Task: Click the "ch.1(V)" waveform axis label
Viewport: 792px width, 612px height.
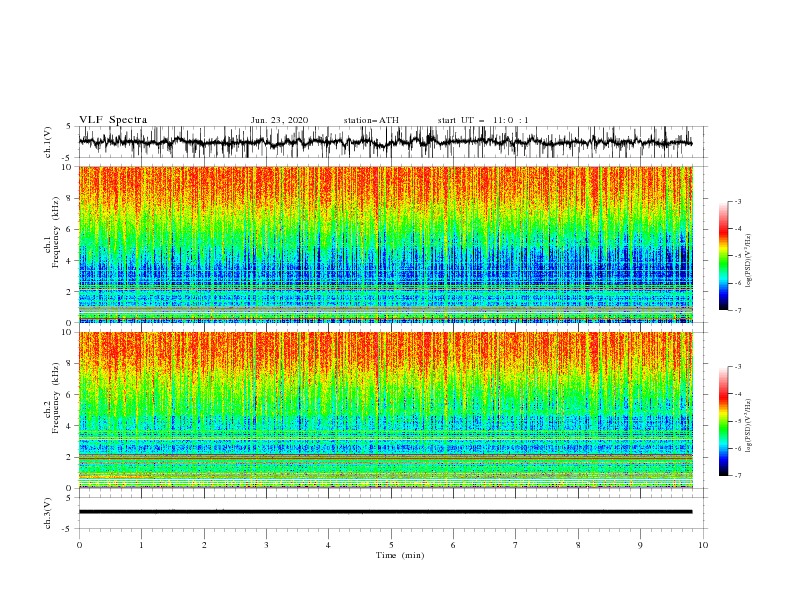Action: tap(48, 142)
